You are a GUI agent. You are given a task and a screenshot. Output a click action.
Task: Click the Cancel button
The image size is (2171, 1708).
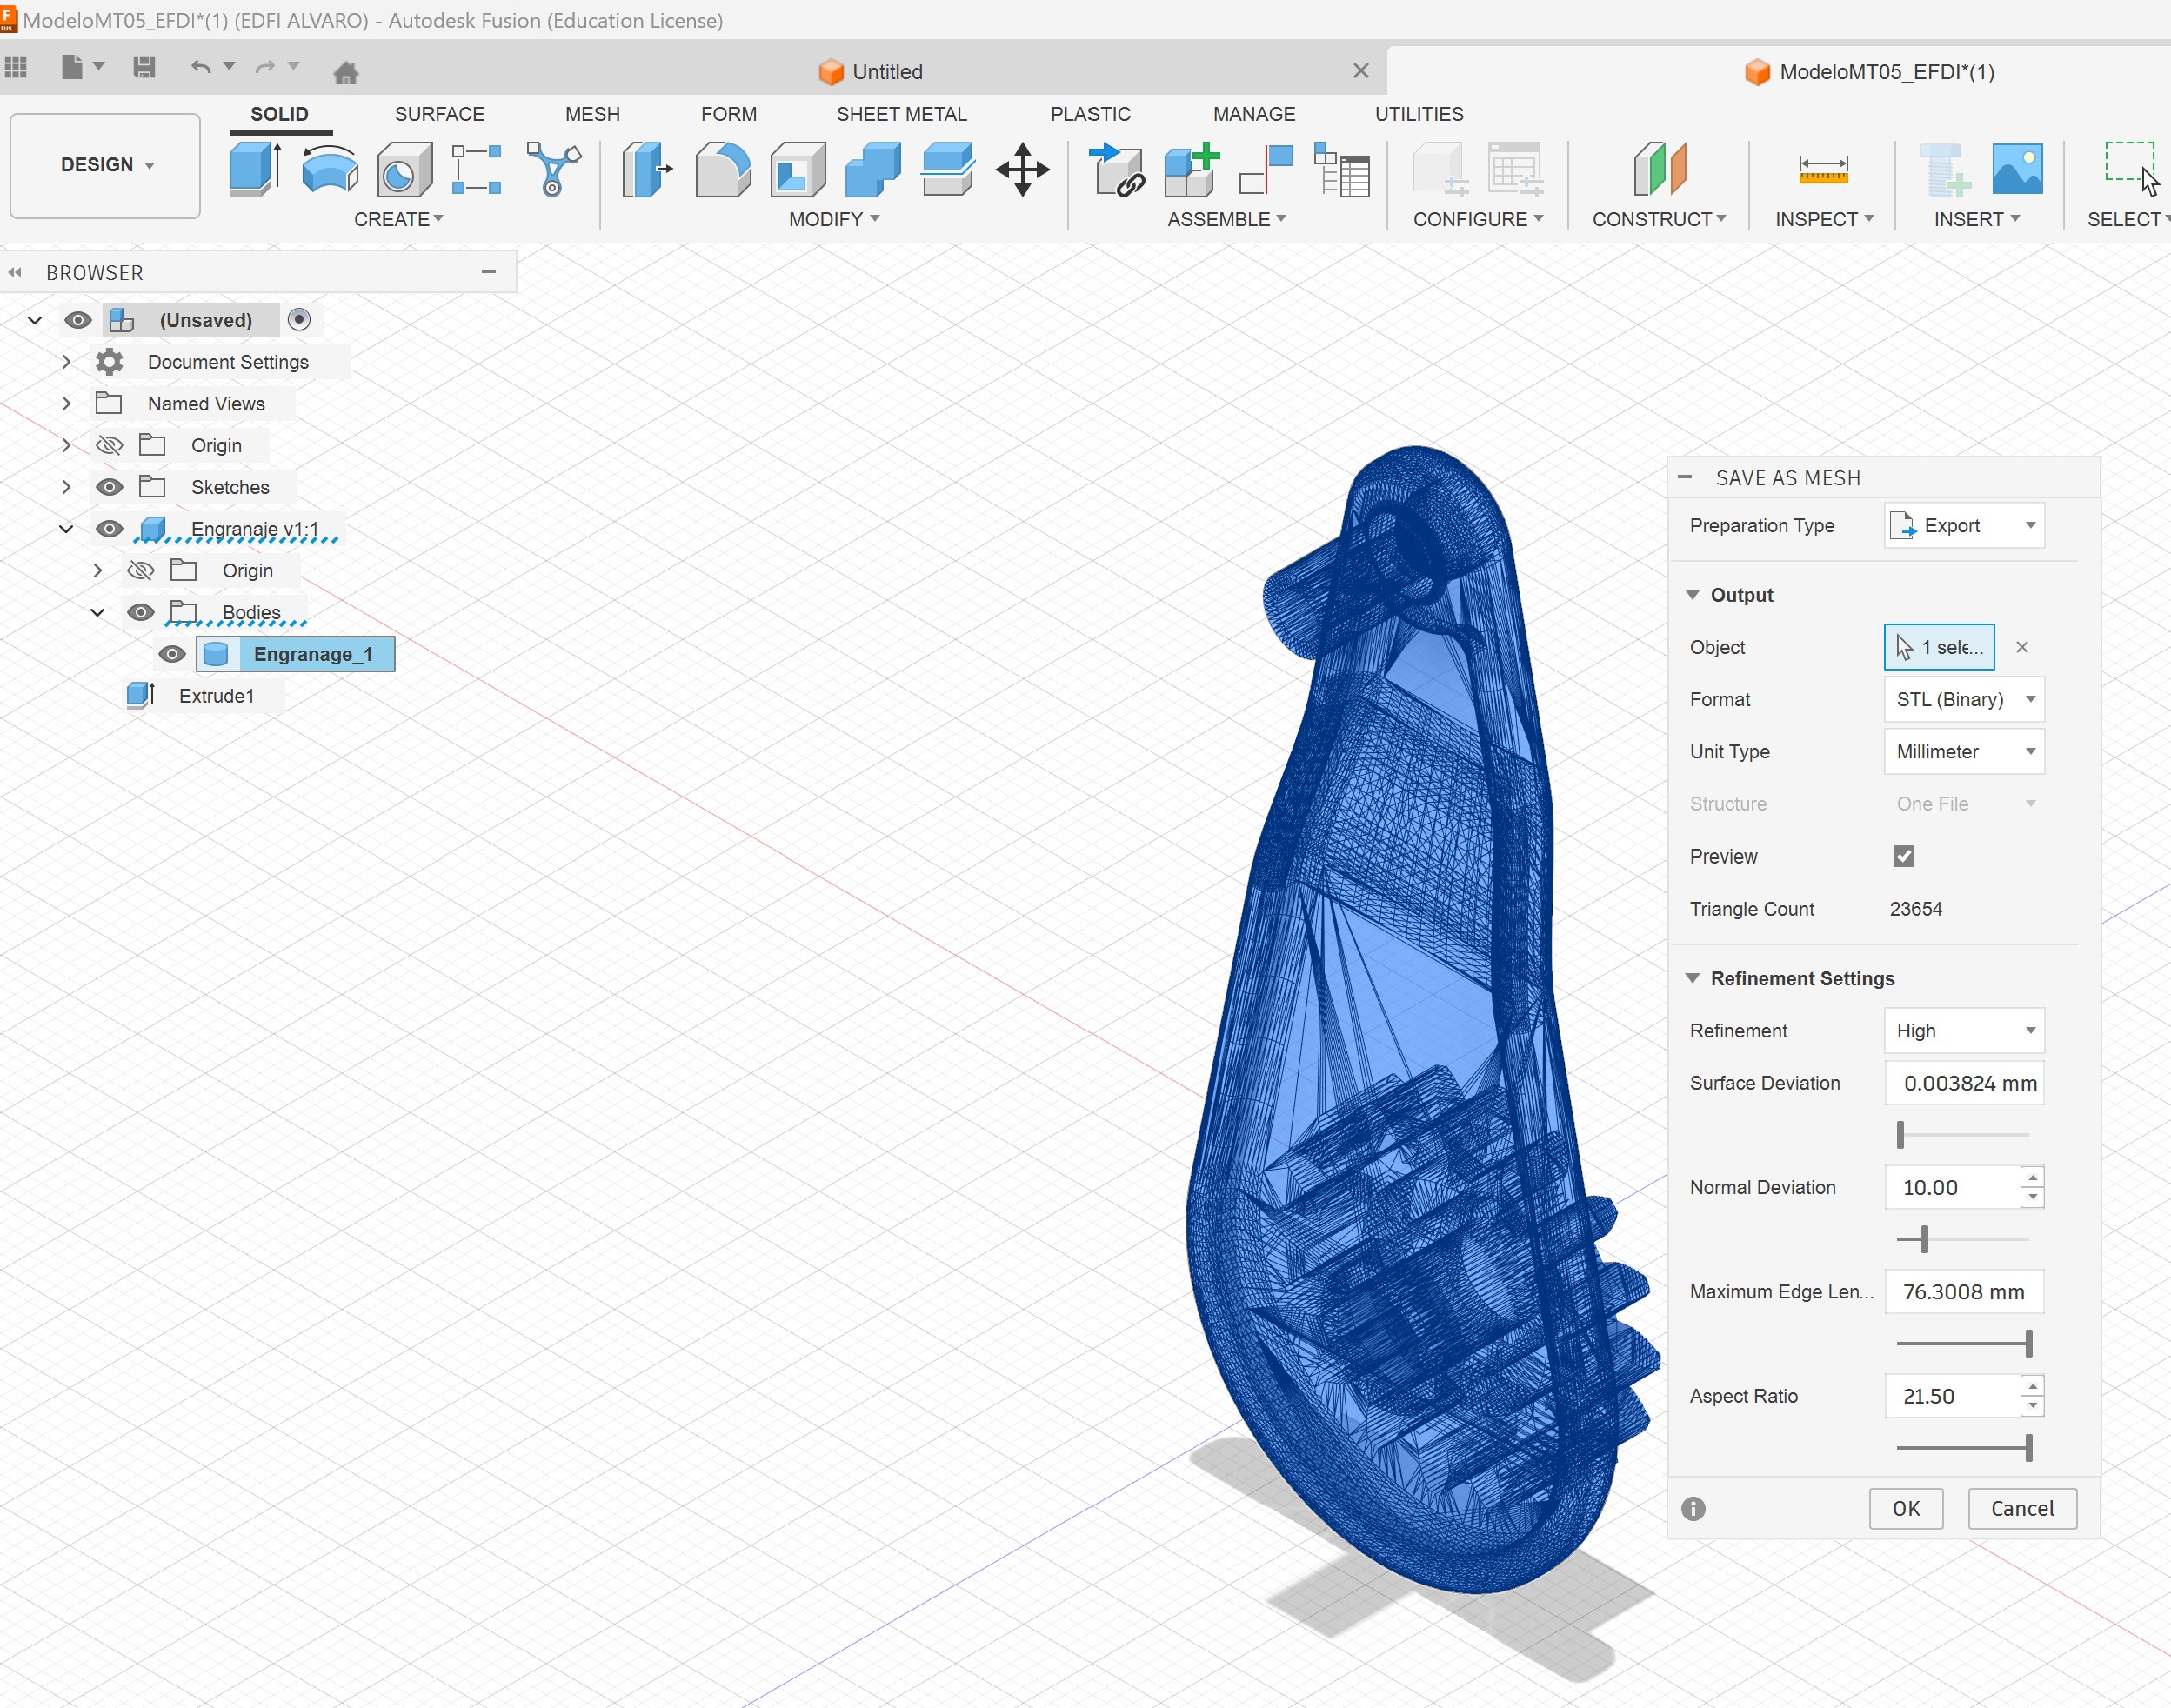point(2021,1508)
